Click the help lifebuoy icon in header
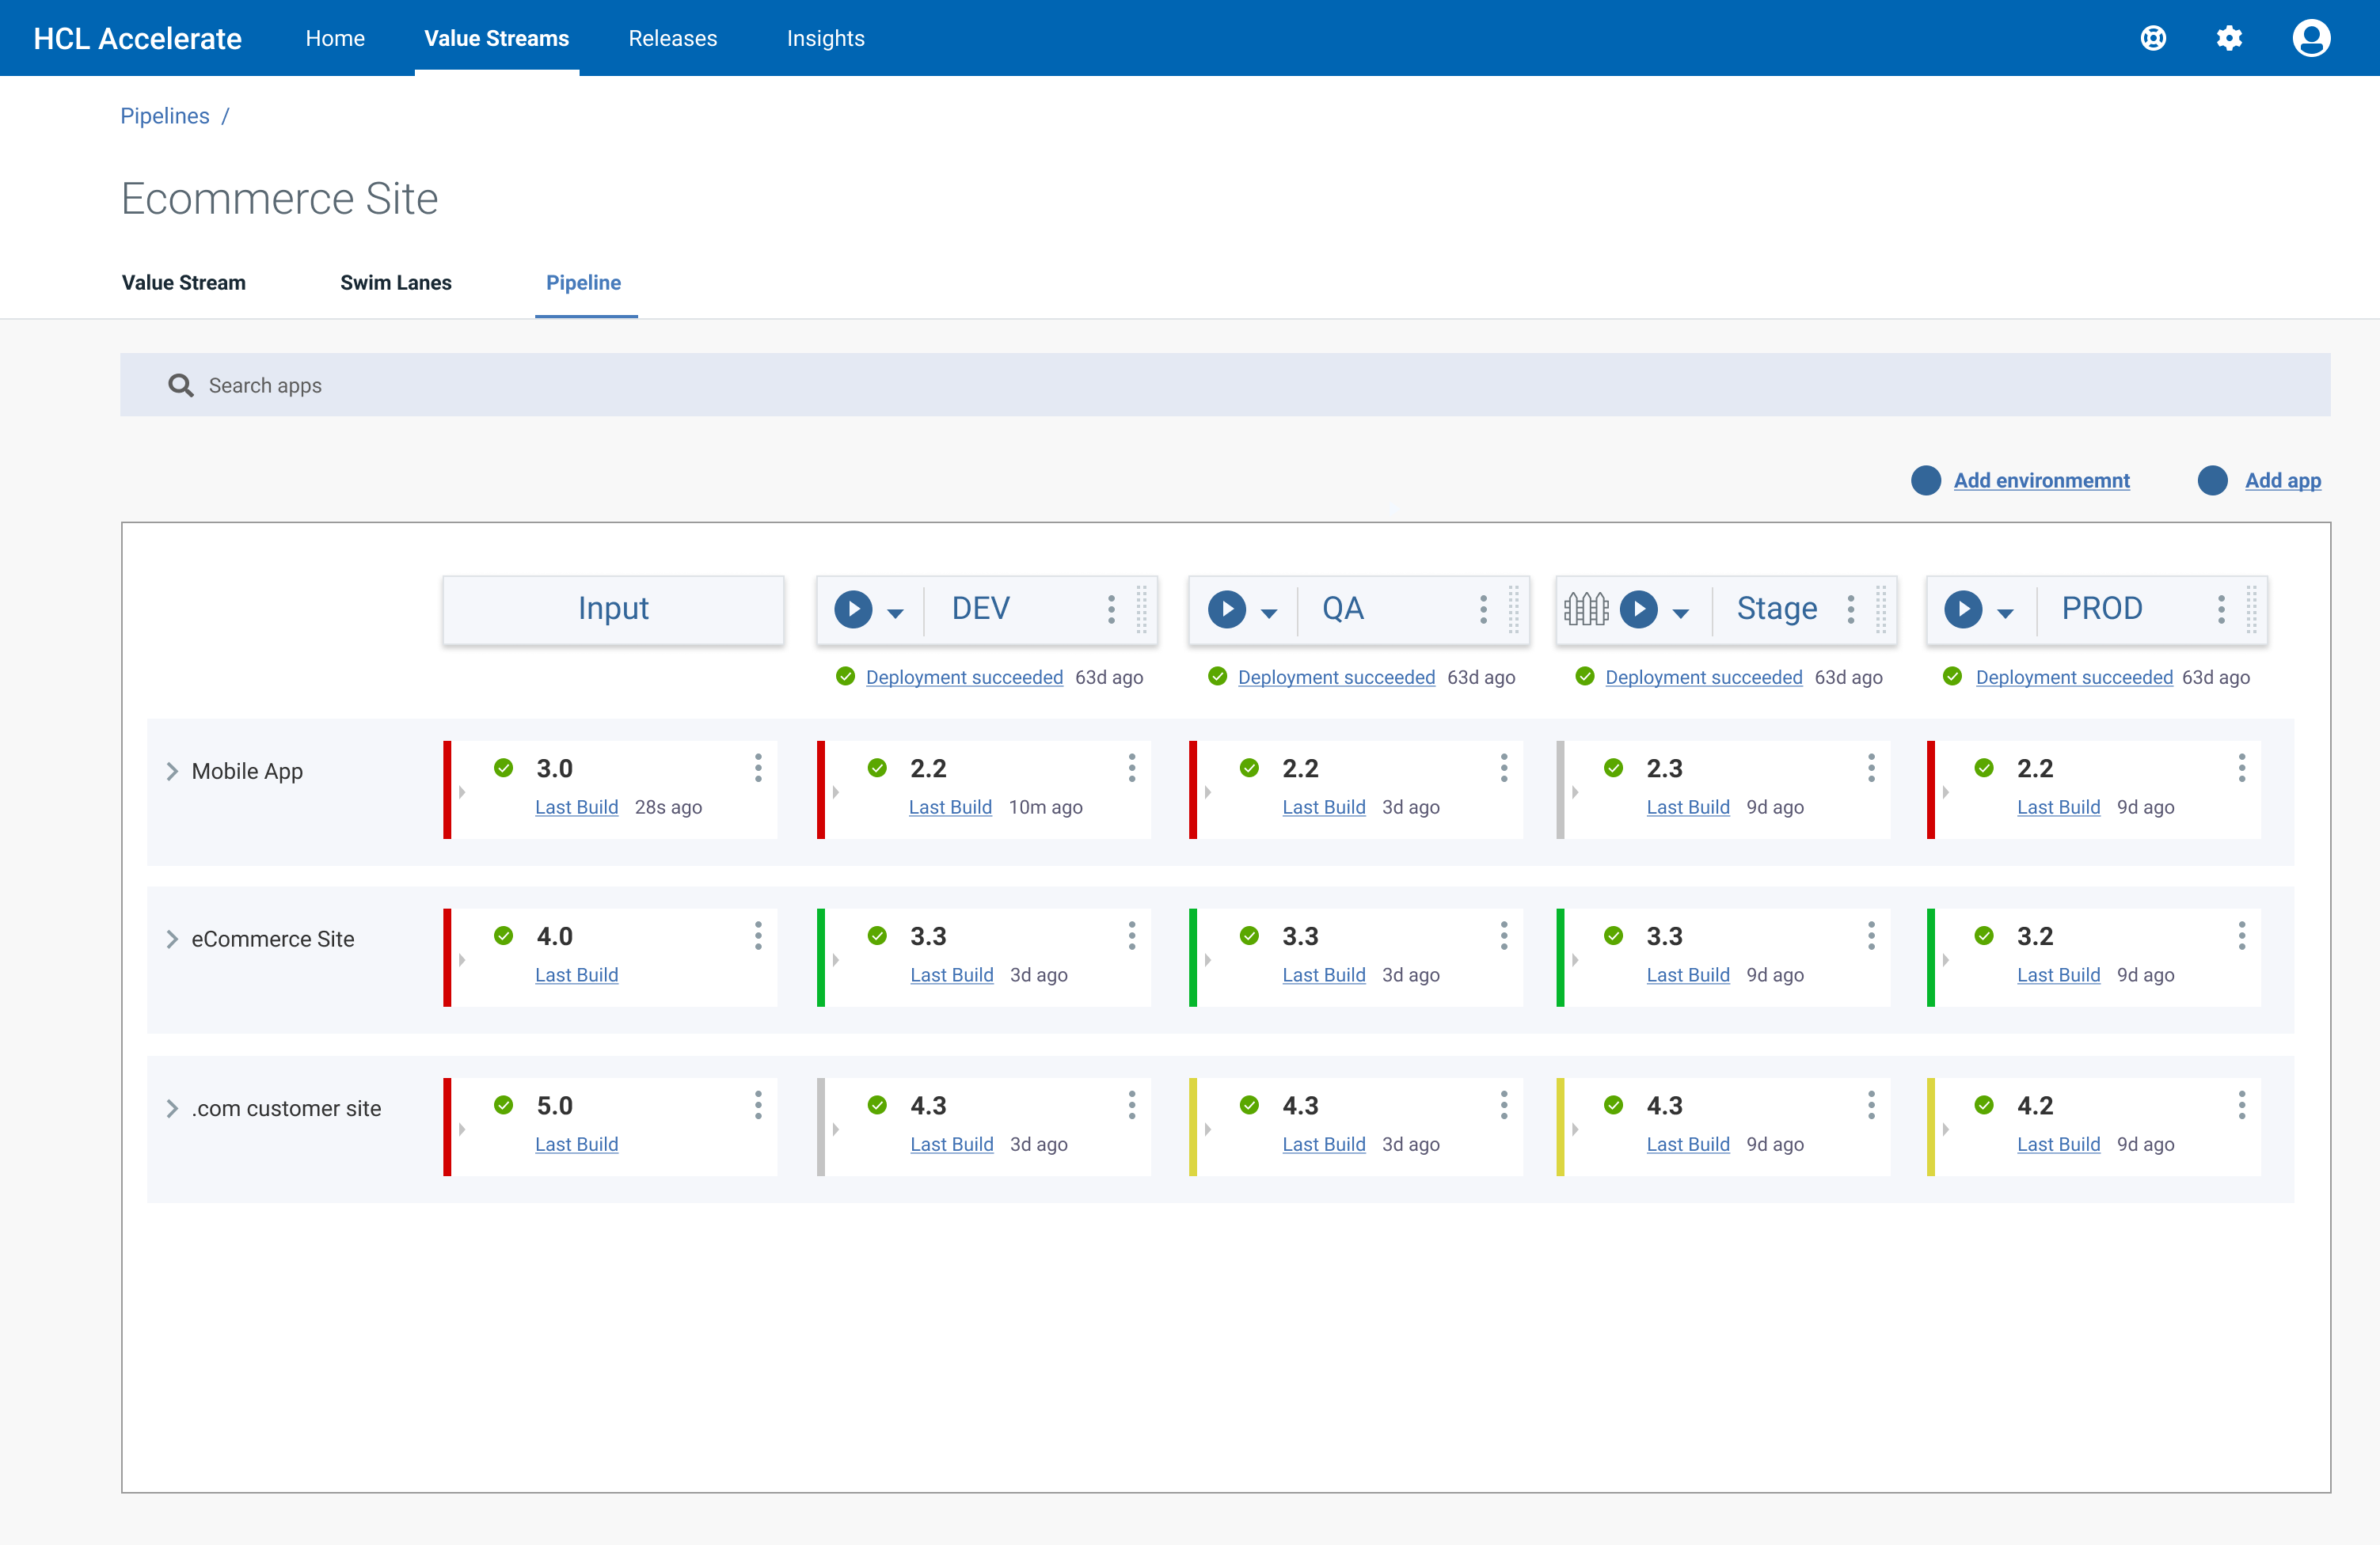 click(2153, 38)
